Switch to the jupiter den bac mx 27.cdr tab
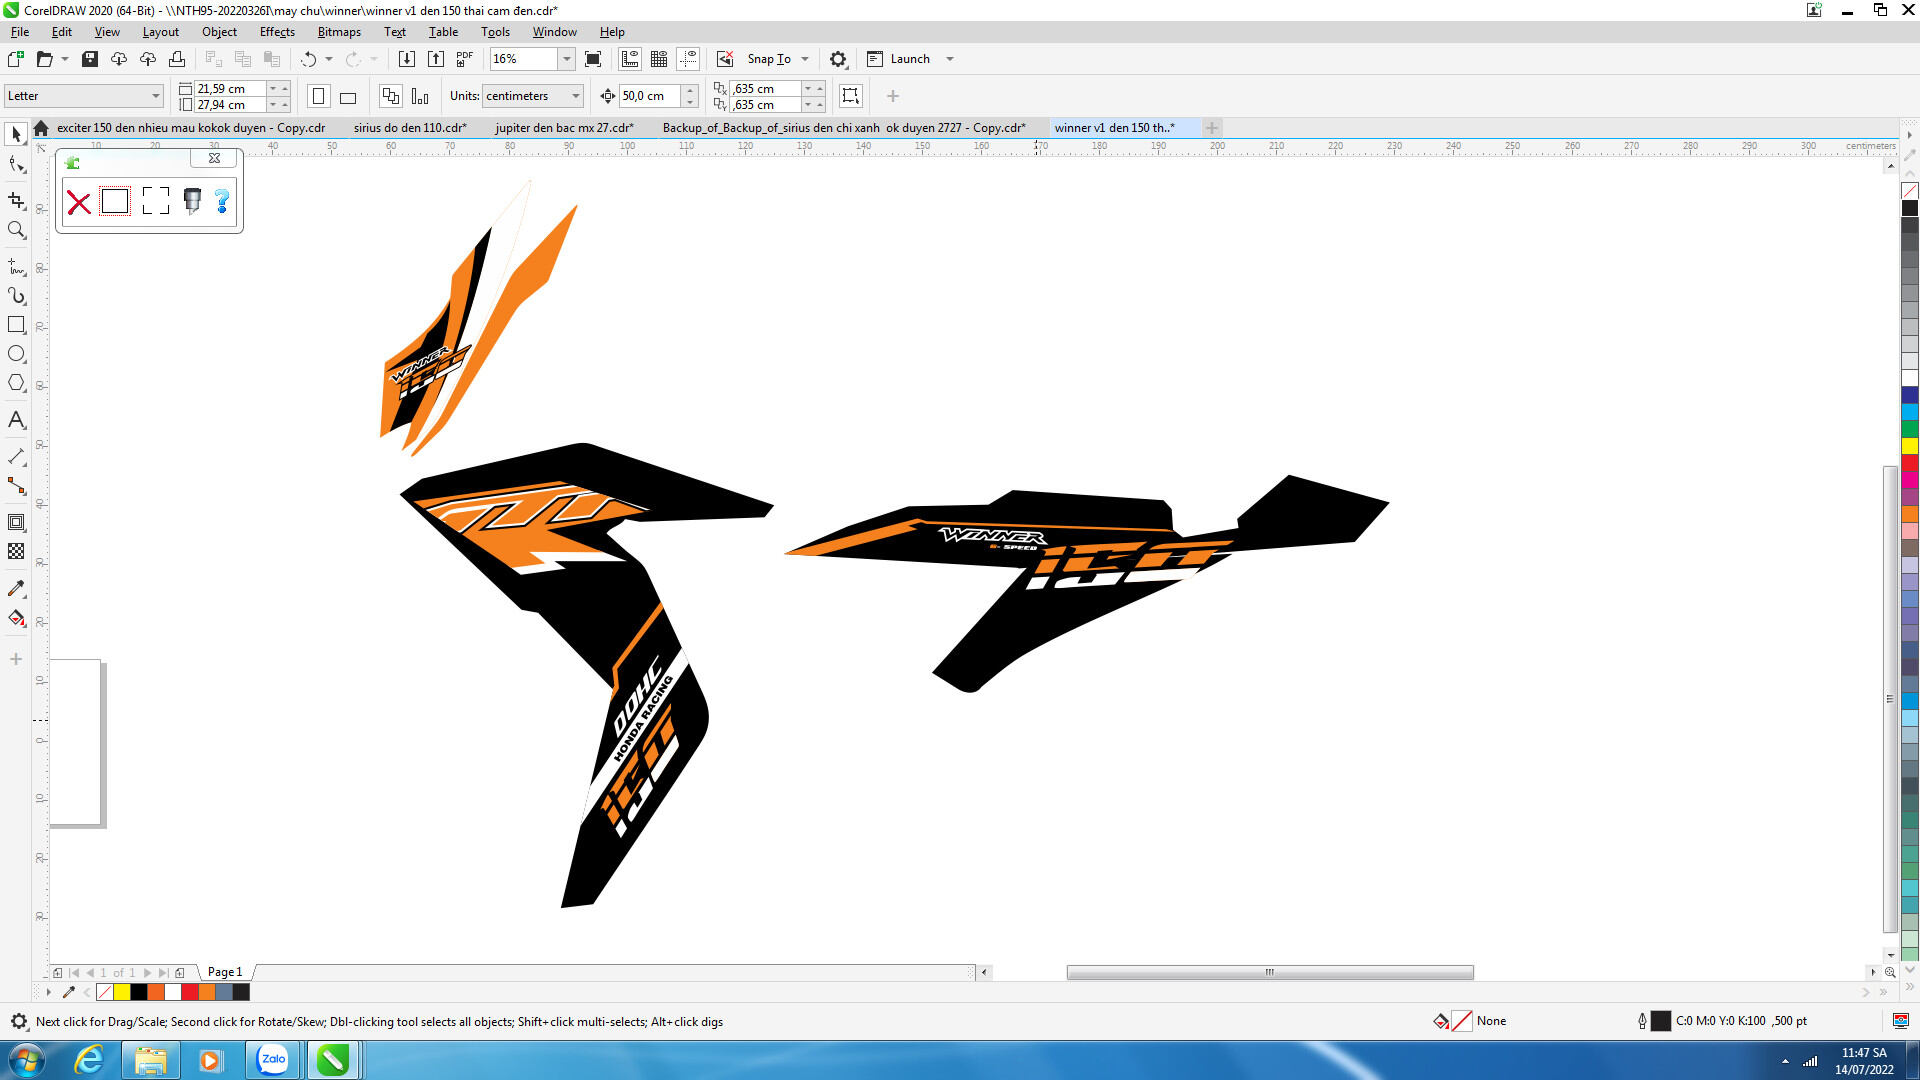Viewport: 1920px width, 1080px height. [564, 128]
